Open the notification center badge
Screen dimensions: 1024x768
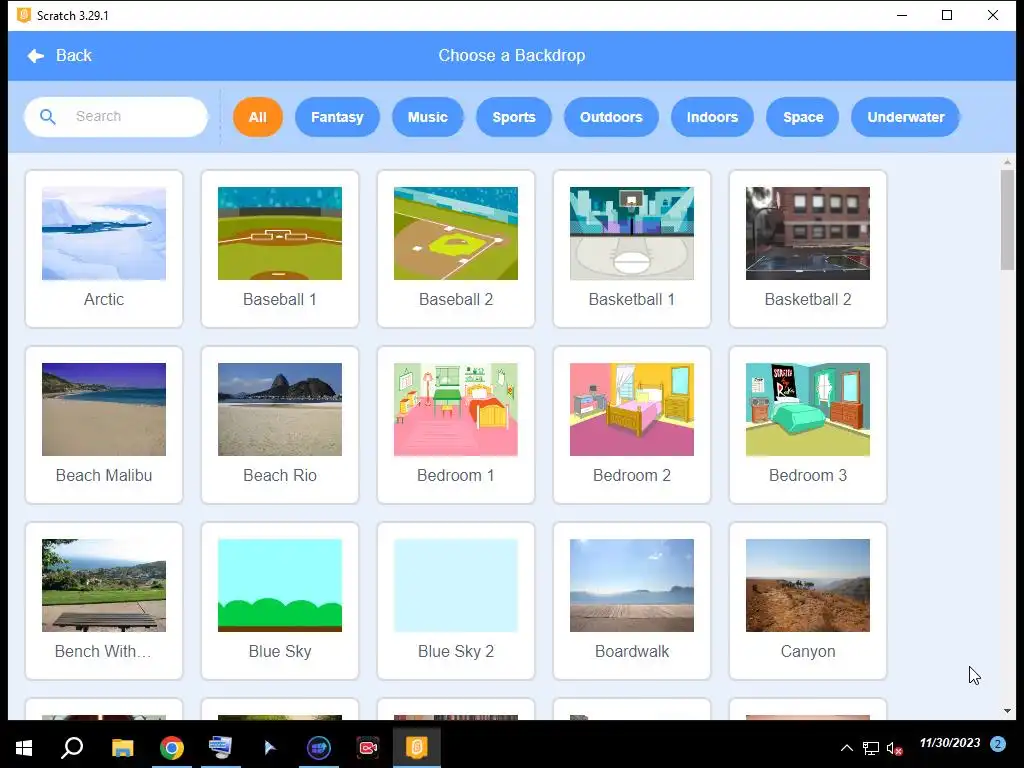click(x=997, y=744)
